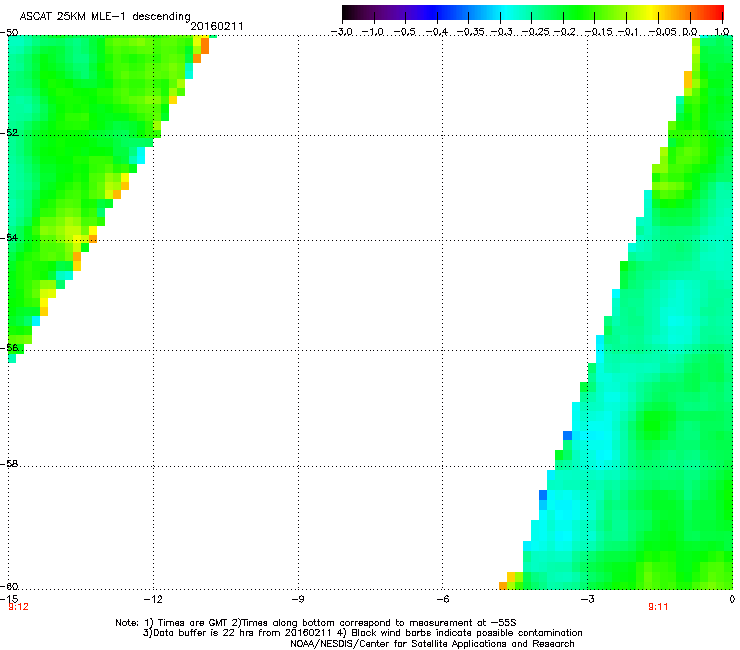This screenshot has width=740, height=650.
Task: Click the 'Data buffer is 22 hrs' note line
Action: (362, 633)
